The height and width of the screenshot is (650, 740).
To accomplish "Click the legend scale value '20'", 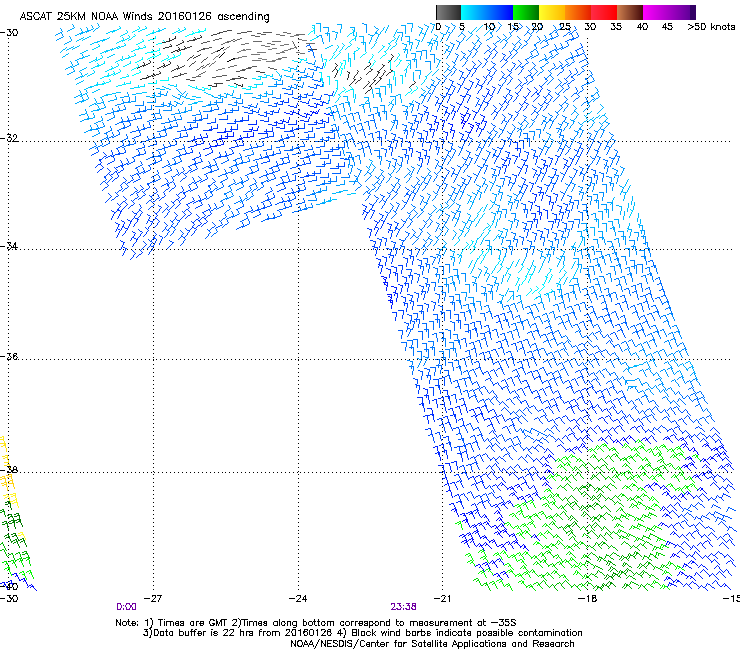I will click(x=537, y=27).
